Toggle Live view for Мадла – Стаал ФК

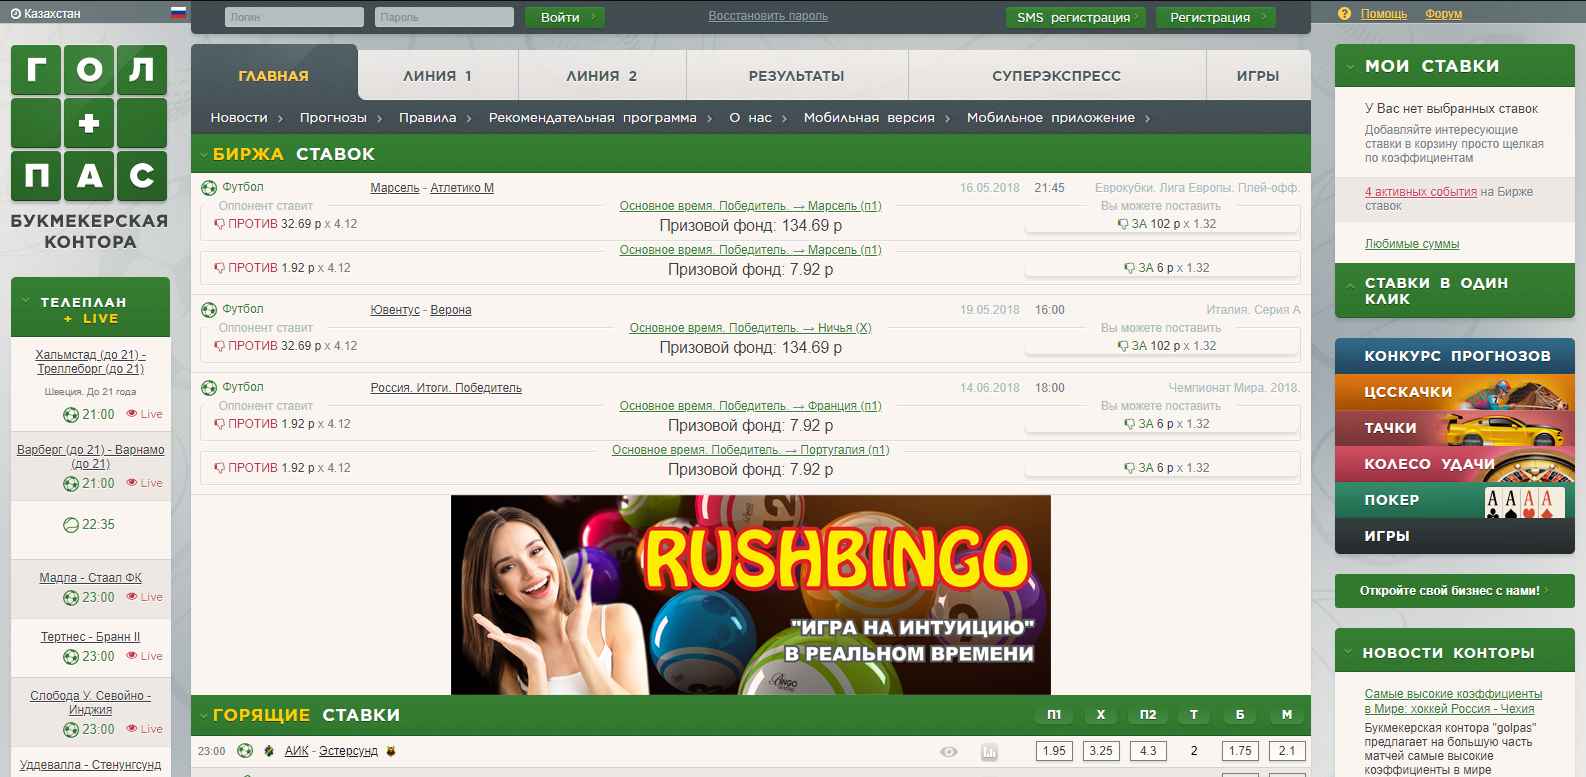tap(145, 597)
